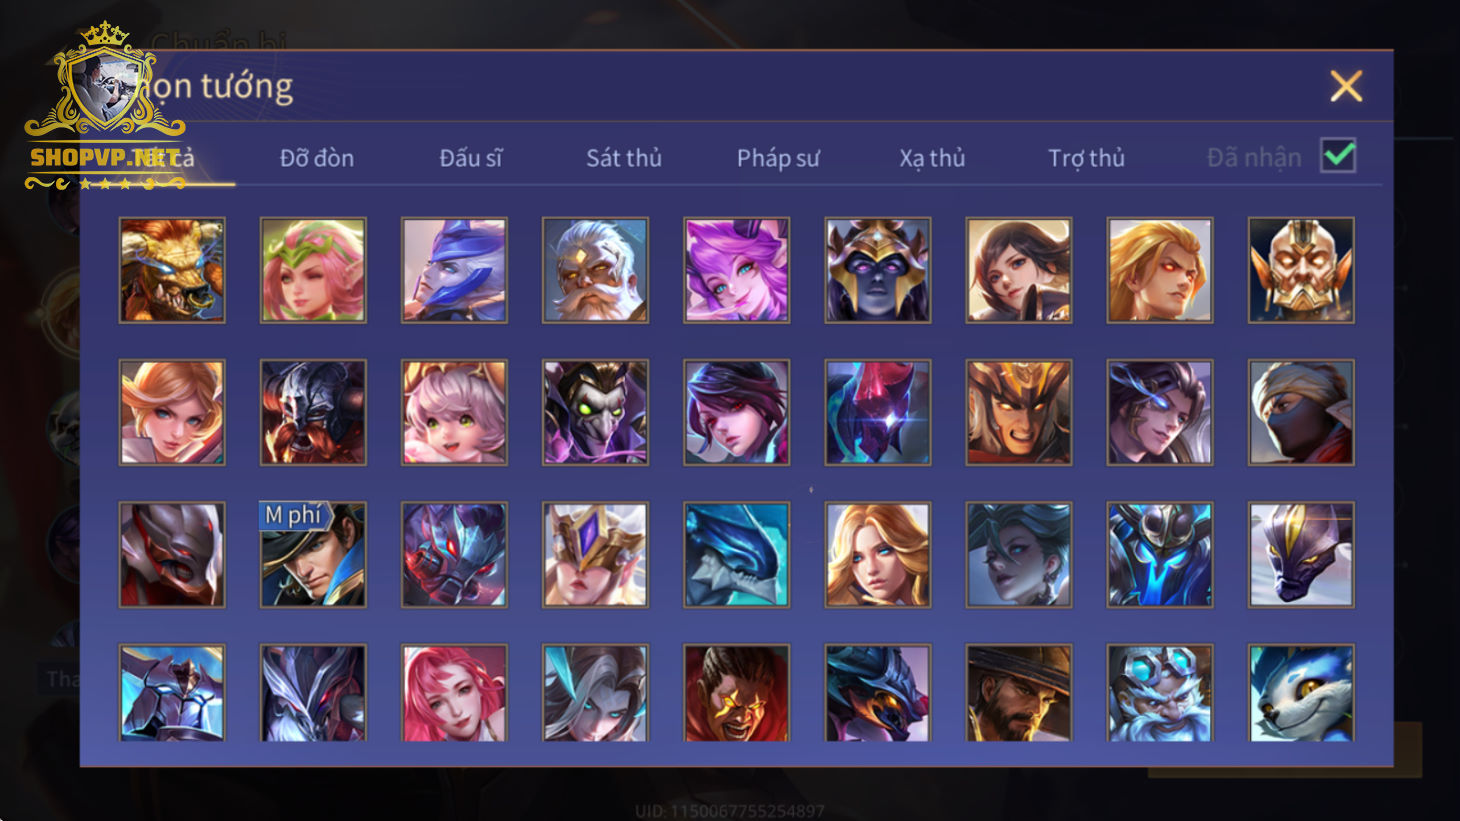Select the pink-haired girl with flower crown

pos(313,270)
